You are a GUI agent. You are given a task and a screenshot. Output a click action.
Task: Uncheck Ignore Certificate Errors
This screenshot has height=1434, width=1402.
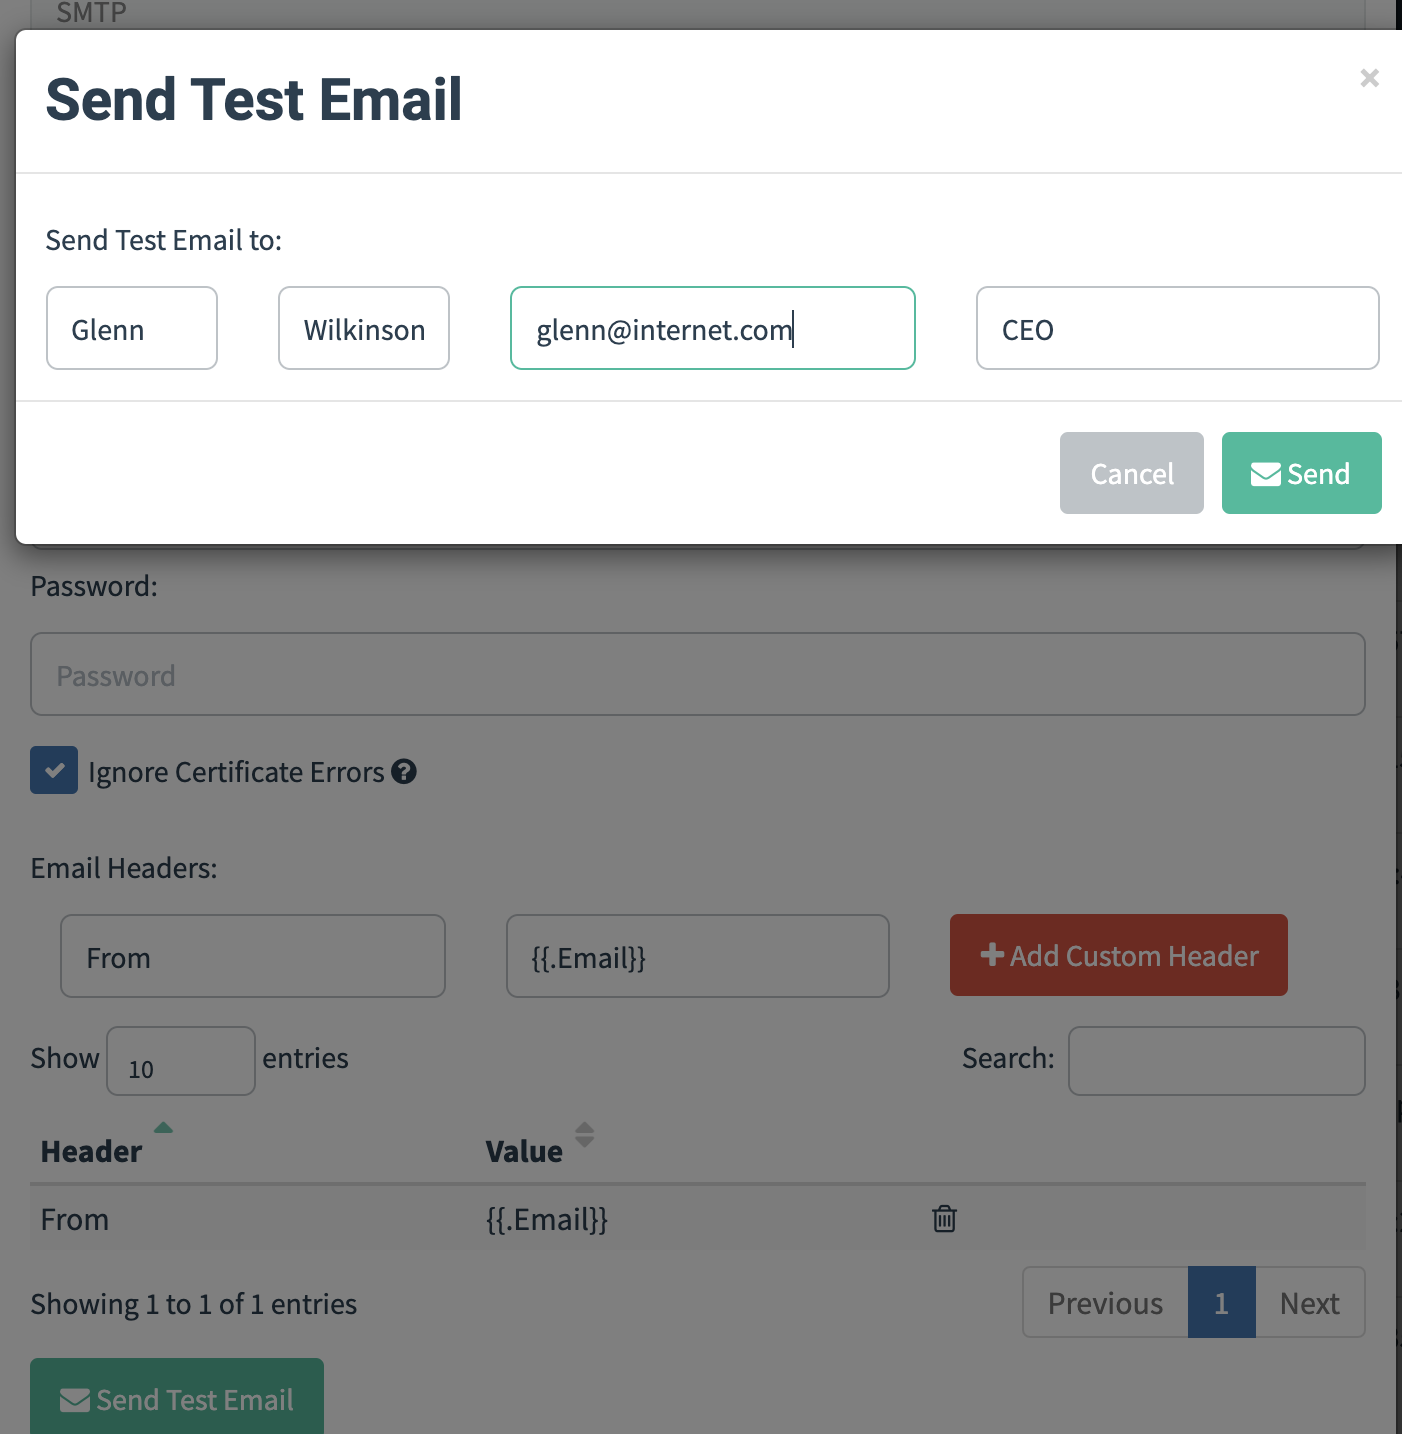[54, 770]
